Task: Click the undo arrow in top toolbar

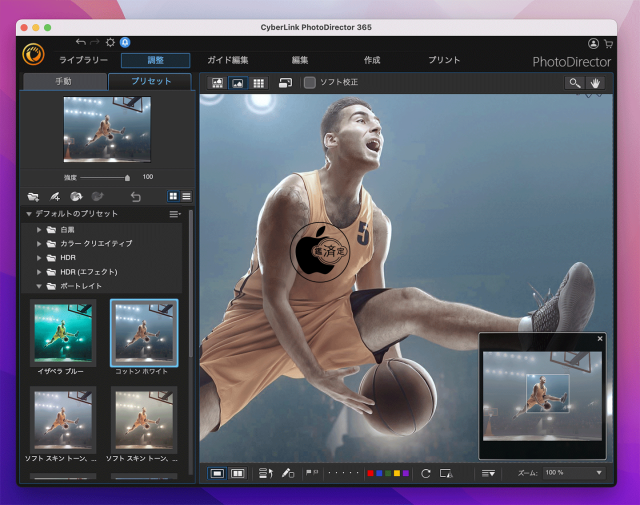Action: coord(81,42)
